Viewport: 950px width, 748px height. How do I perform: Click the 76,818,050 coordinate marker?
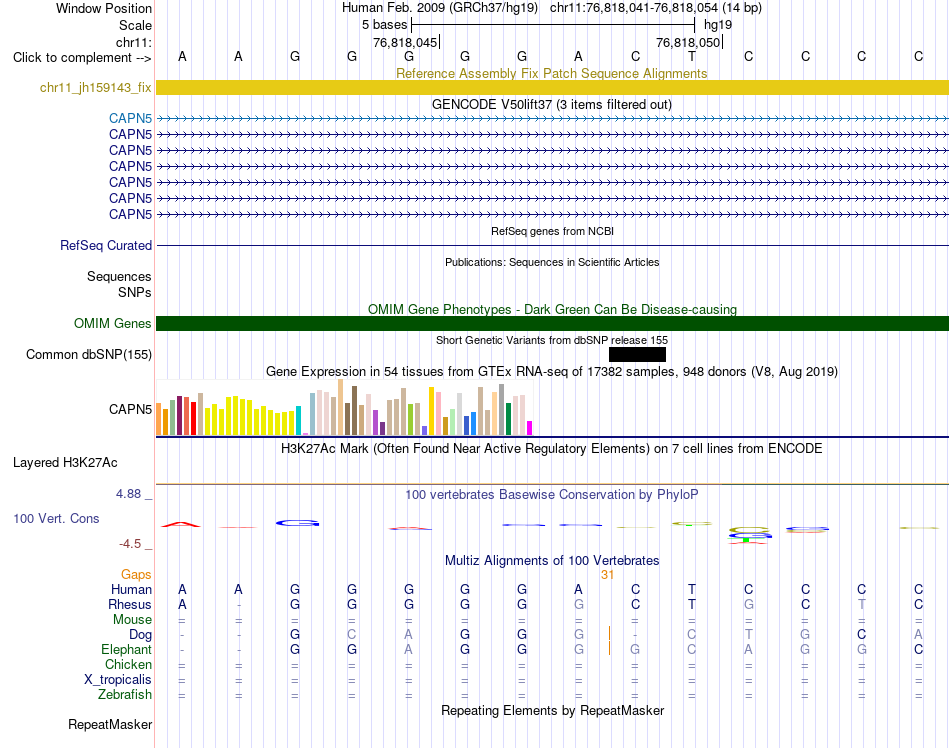click(688, 42)
